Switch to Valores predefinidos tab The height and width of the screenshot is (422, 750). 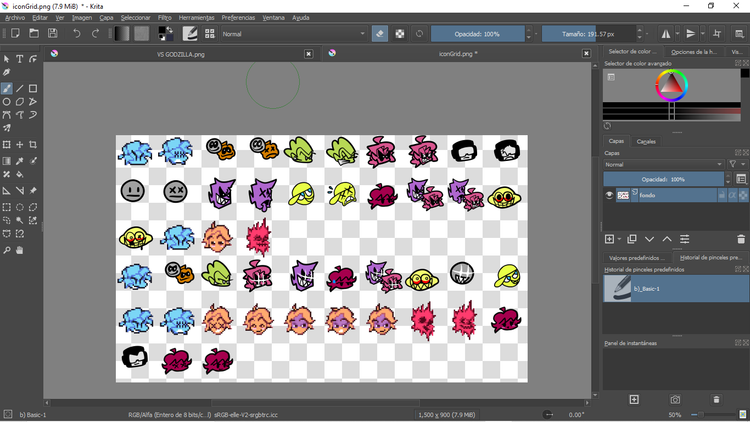click(x=637, y=258)
